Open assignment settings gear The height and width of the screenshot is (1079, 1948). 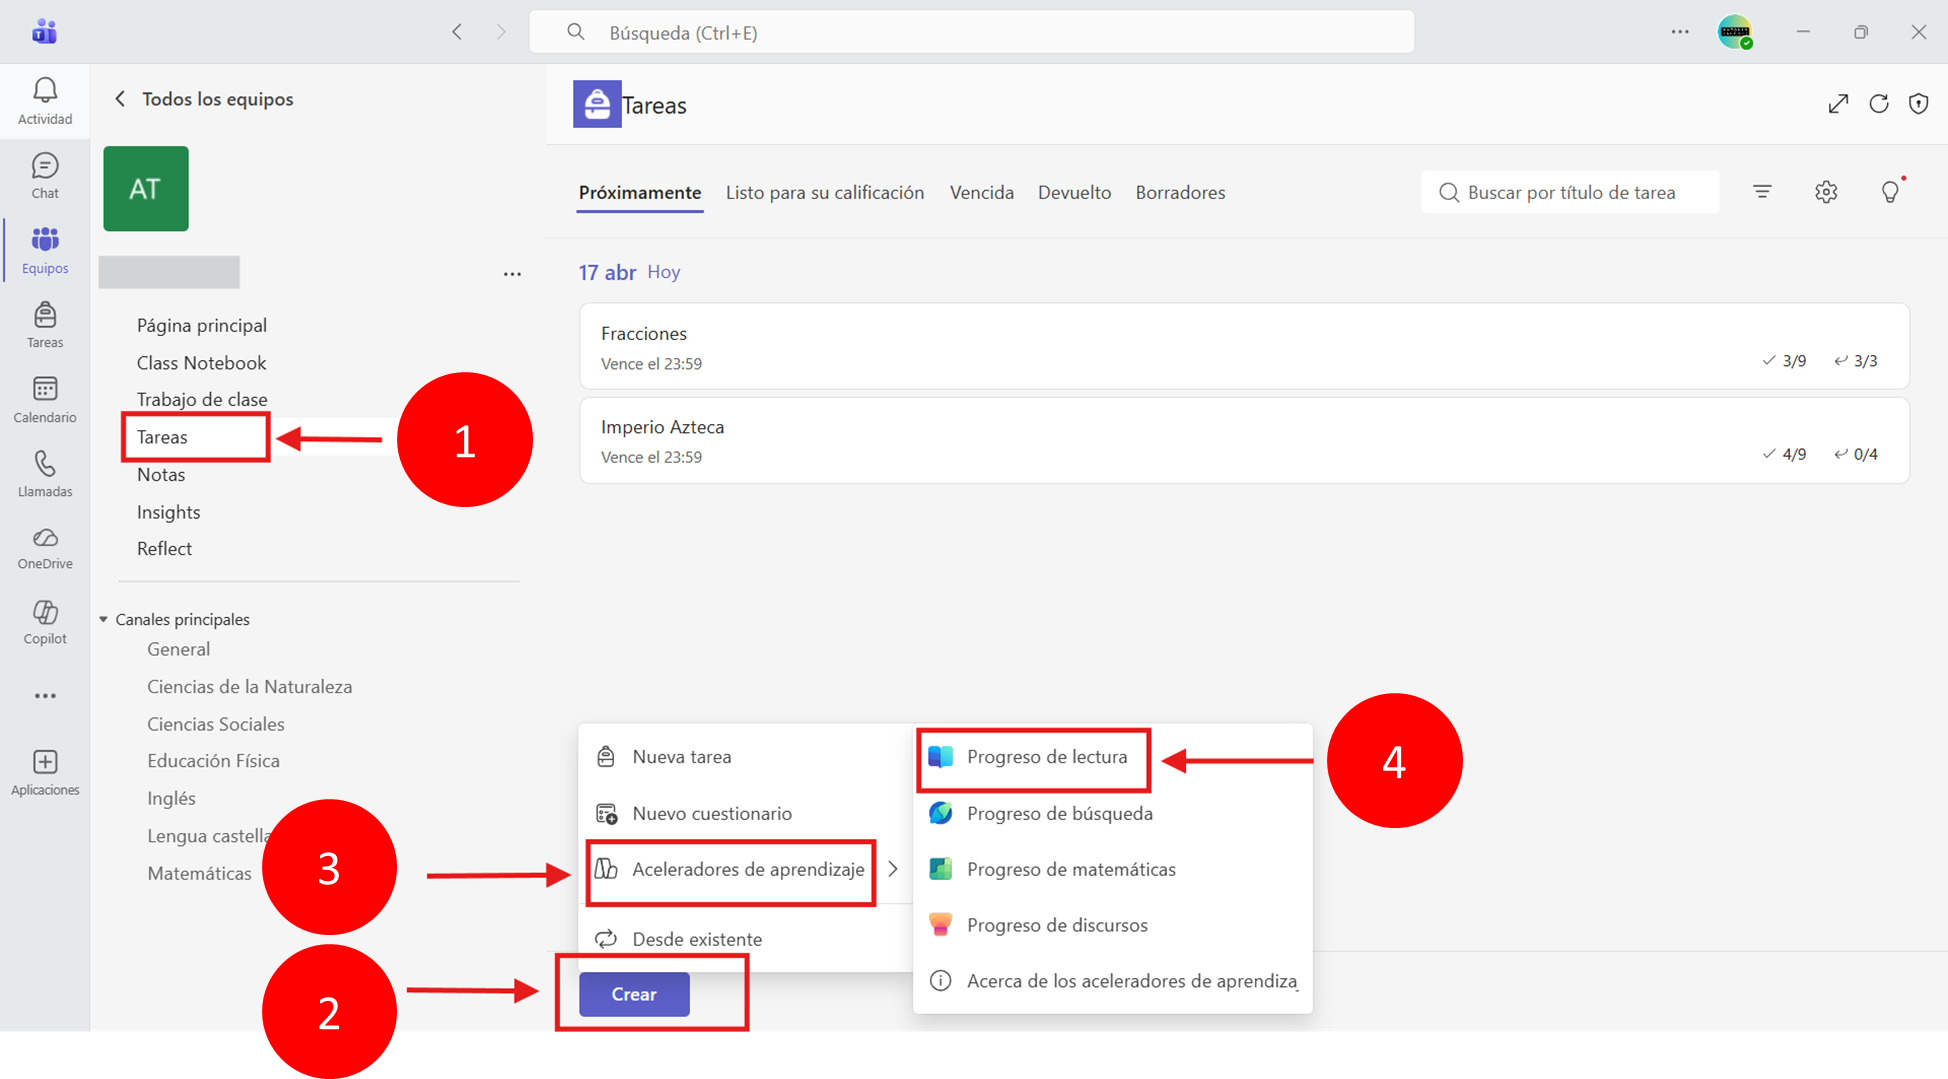(1826, 192)
